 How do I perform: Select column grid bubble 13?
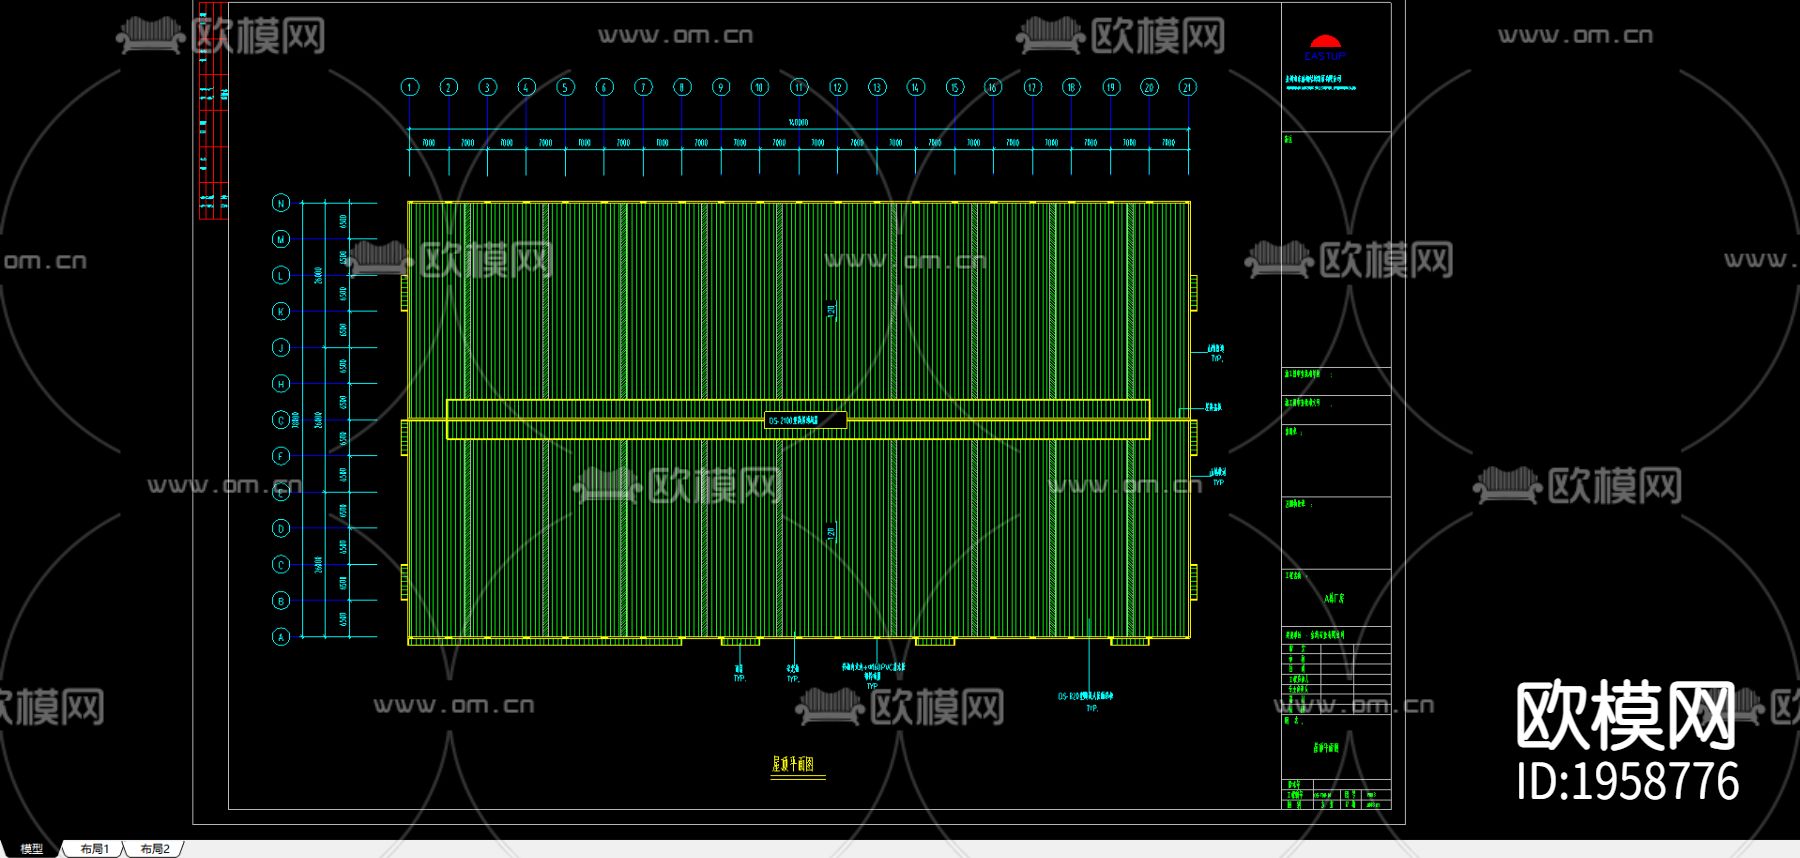point(877,87)
